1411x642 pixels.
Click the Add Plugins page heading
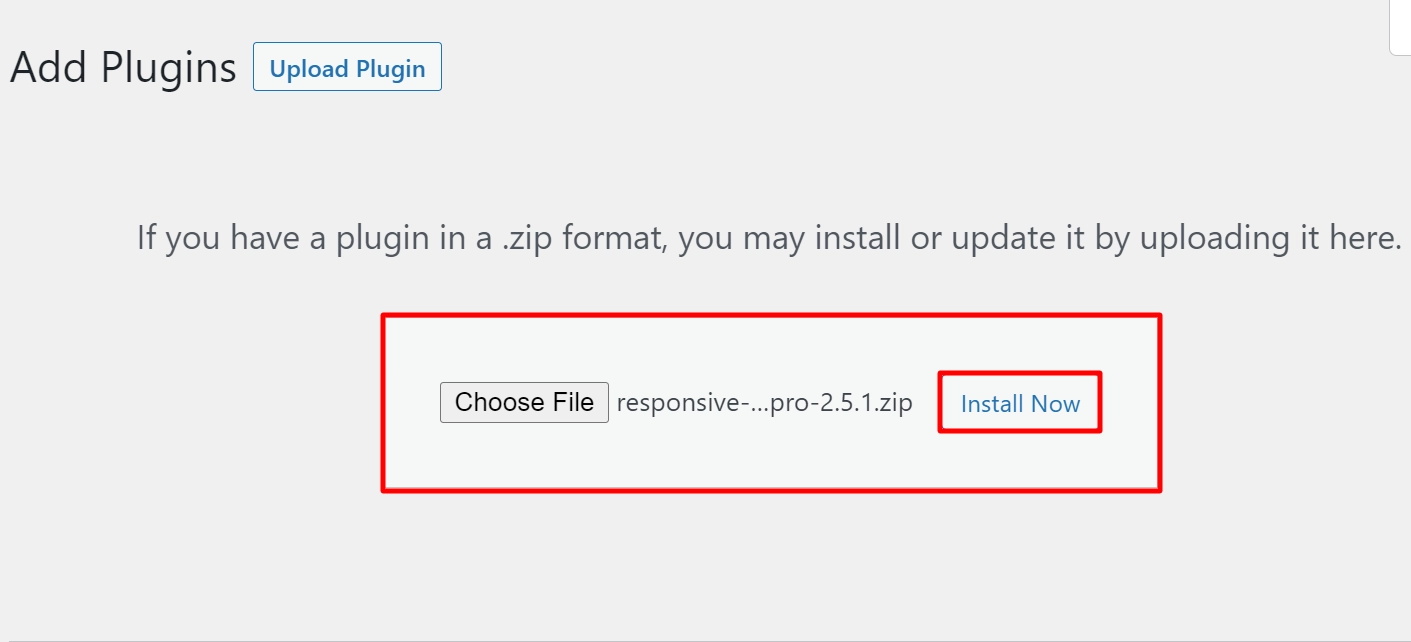point(122,67)
